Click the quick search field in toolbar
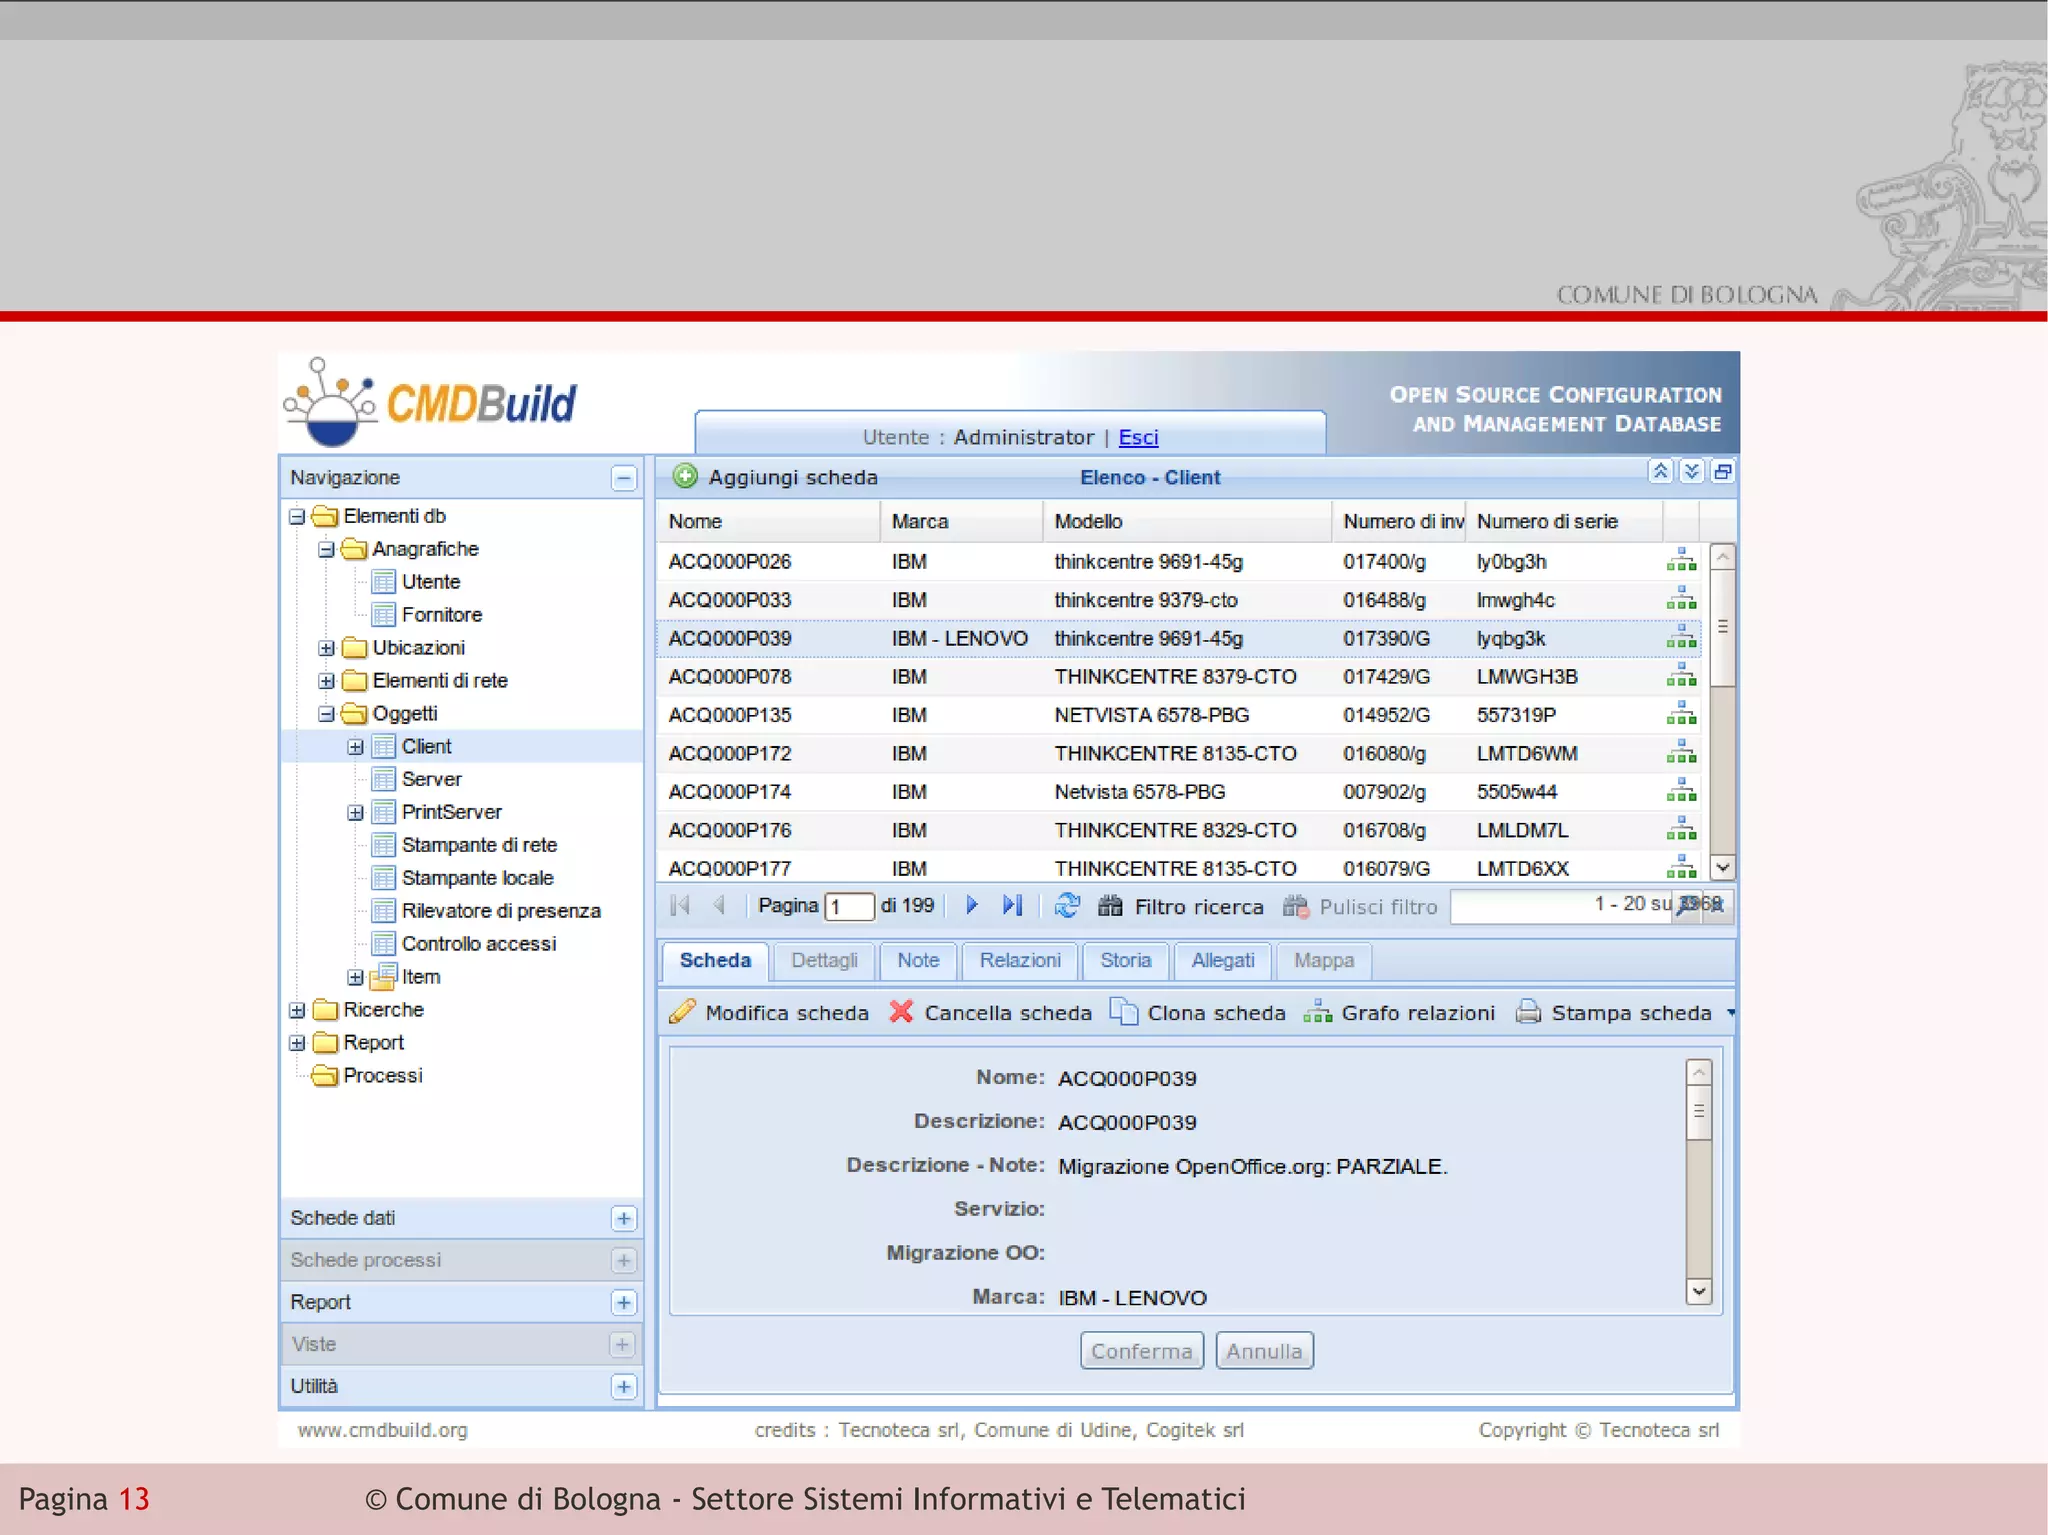 pyautogui.click(x=1561, y=906)
